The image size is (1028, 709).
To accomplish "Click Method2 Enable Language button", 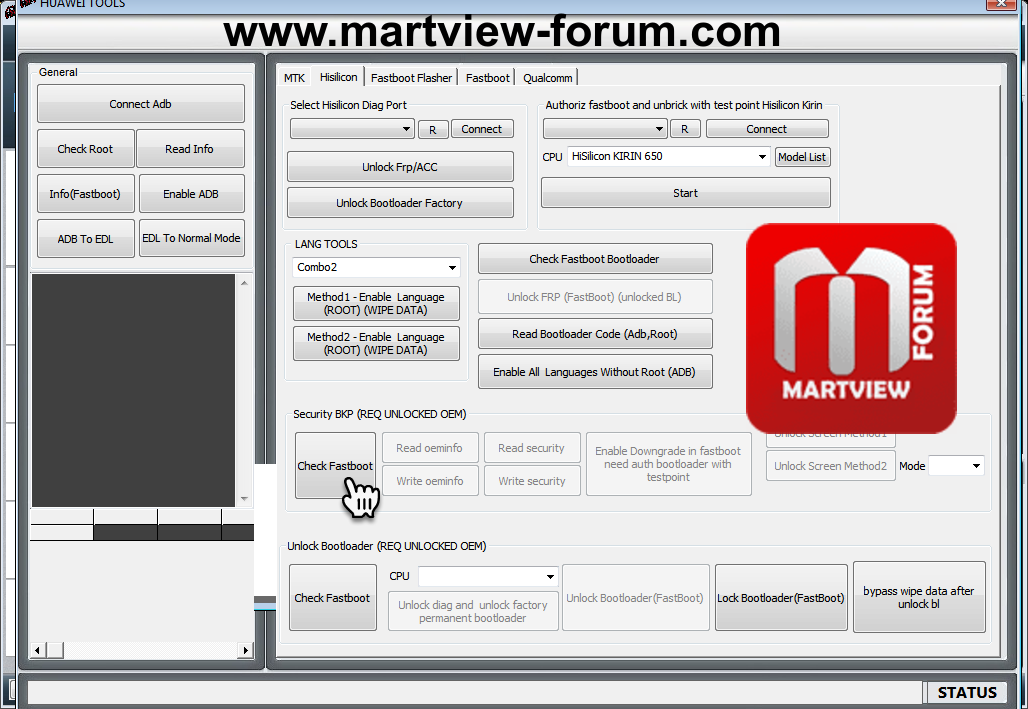I will 376,343.
